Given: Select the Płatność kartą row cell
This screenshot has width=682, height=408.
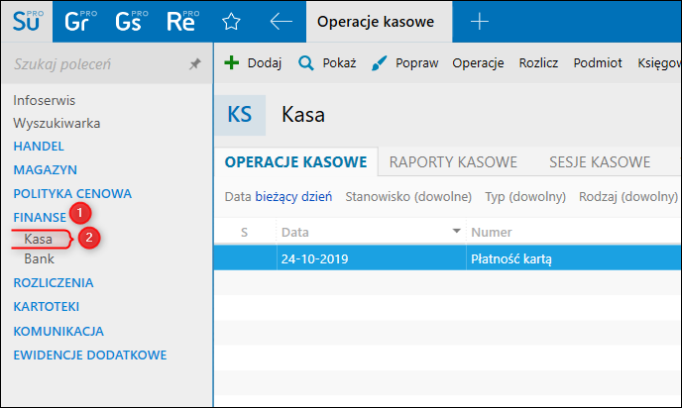Looking at the screenshot, I should tap(574, 259).
